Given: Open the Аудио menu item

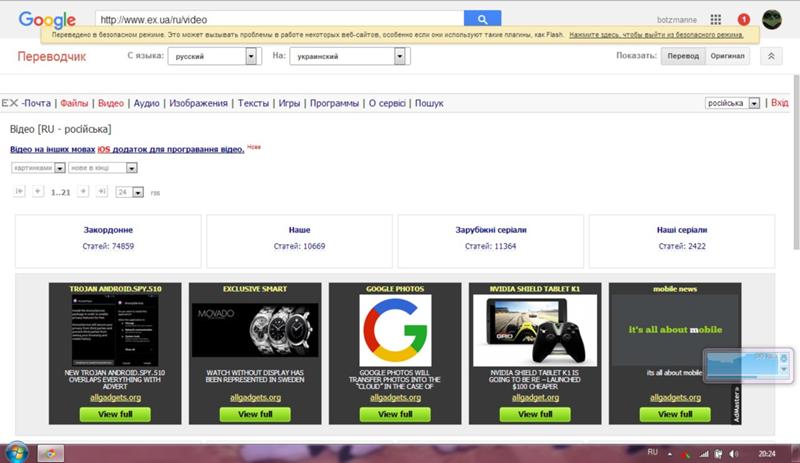Looking at the screenshot, I should (x=146, y=103).
